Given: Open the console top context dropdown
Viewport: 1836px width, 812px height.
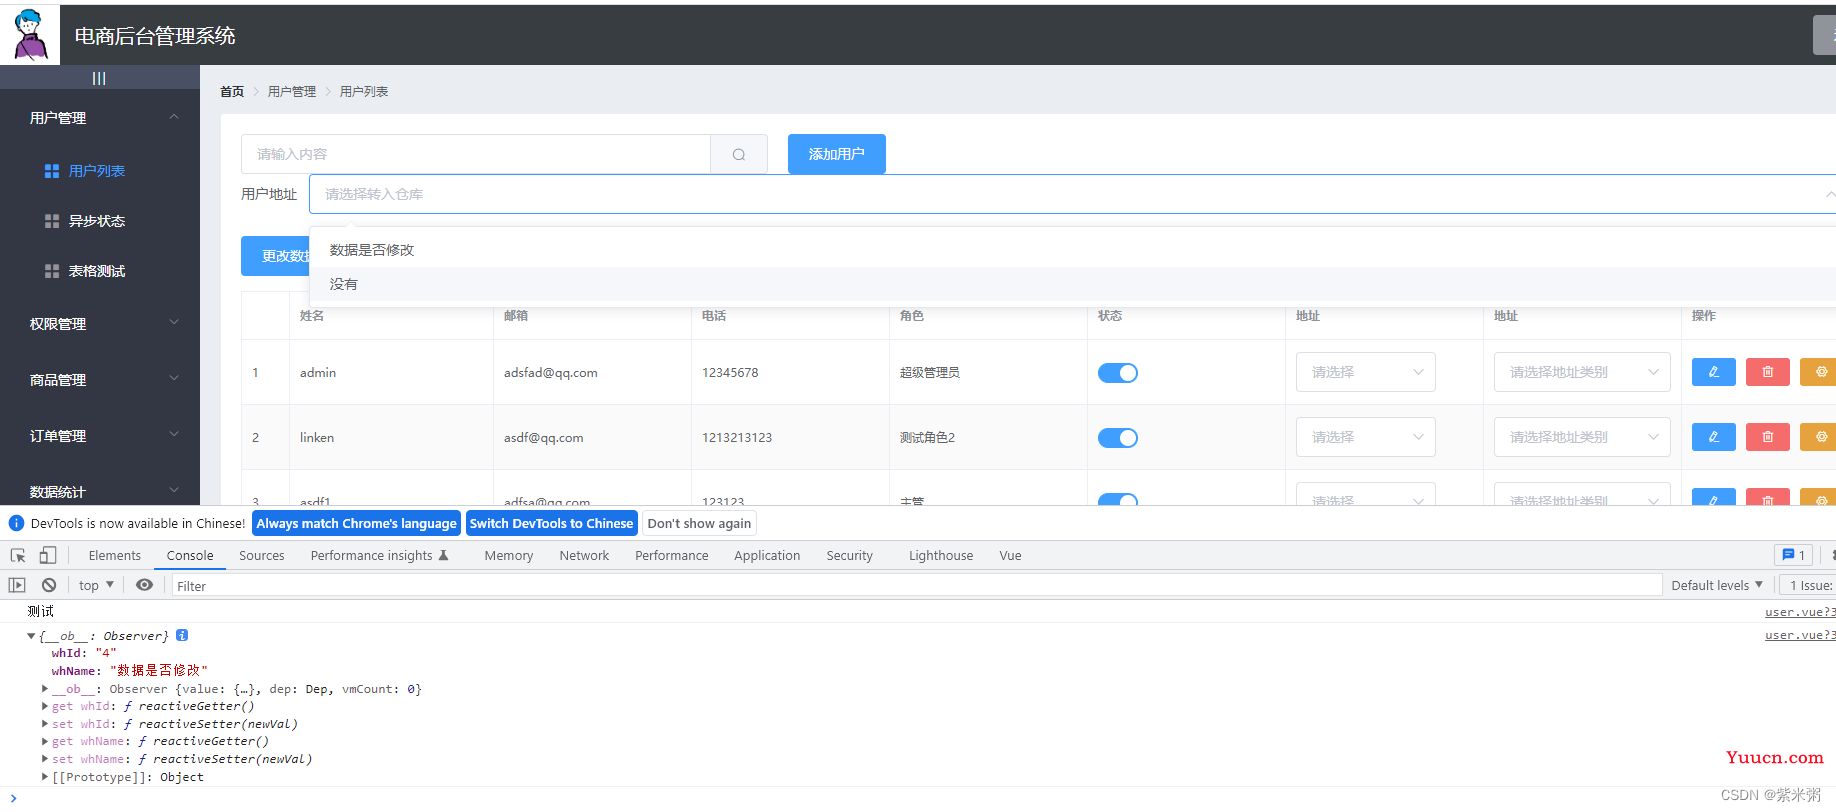Looking at the screenshot, I should click(96, 585).
